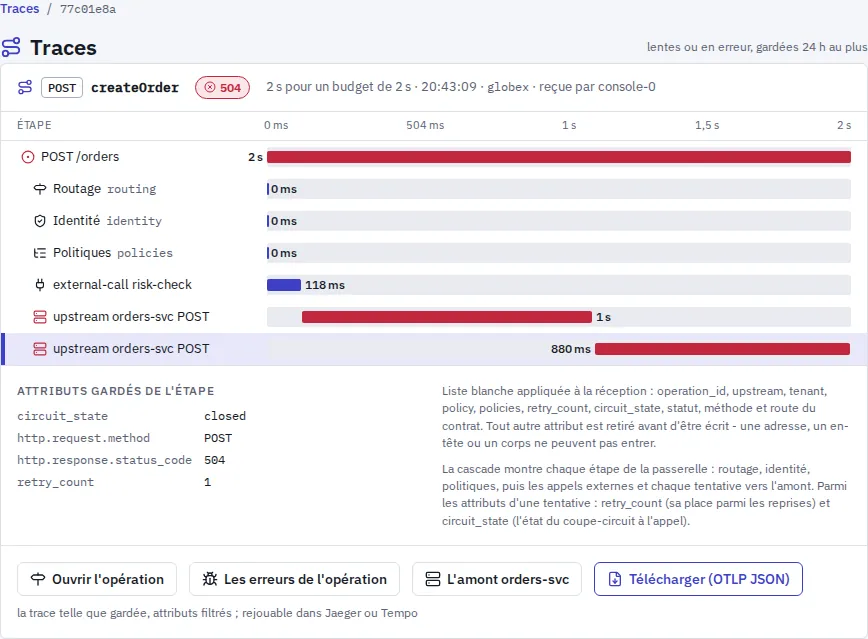This screenshot has width=868, height=639.
Task: Select the Politiques policies step
Action: pos(434,253)
